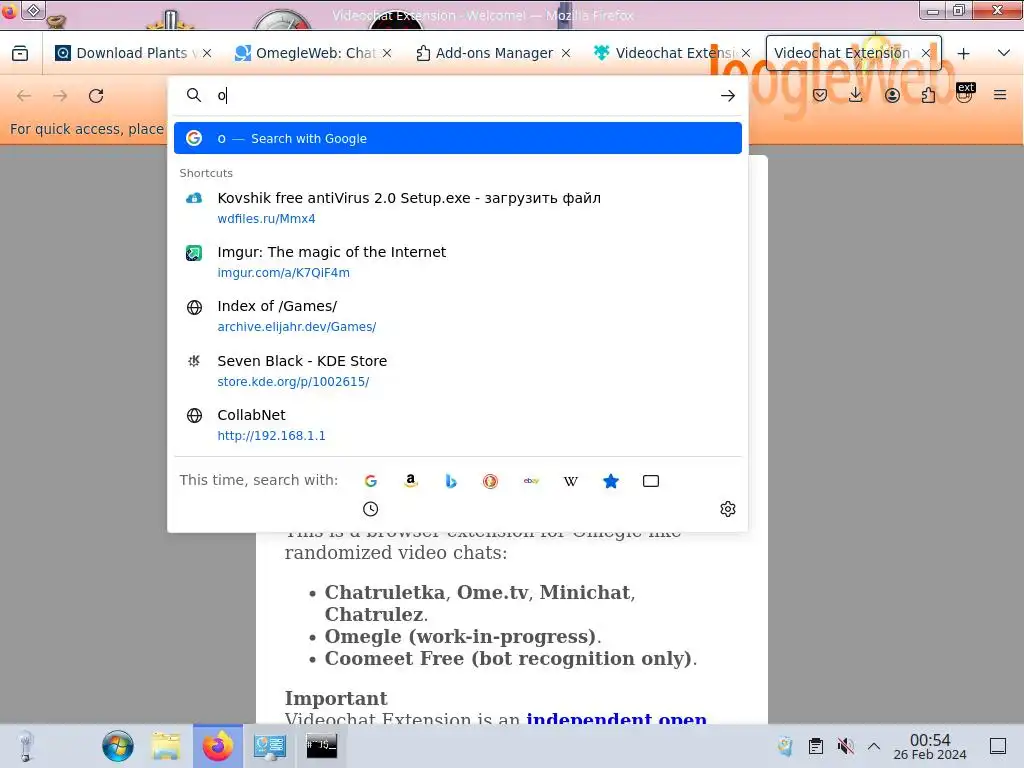Open the Index of /Games/ shortcut
1024x768 pixels.
(458, 316)
